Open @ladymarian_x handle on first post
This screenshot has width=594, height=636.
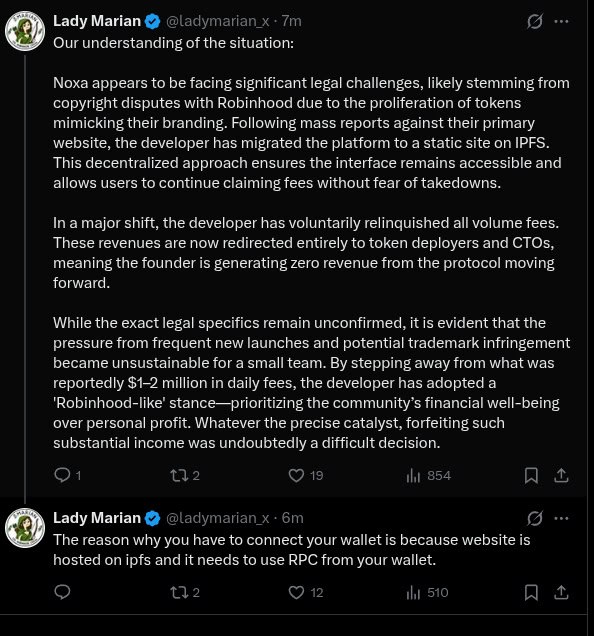pos(217,21)
